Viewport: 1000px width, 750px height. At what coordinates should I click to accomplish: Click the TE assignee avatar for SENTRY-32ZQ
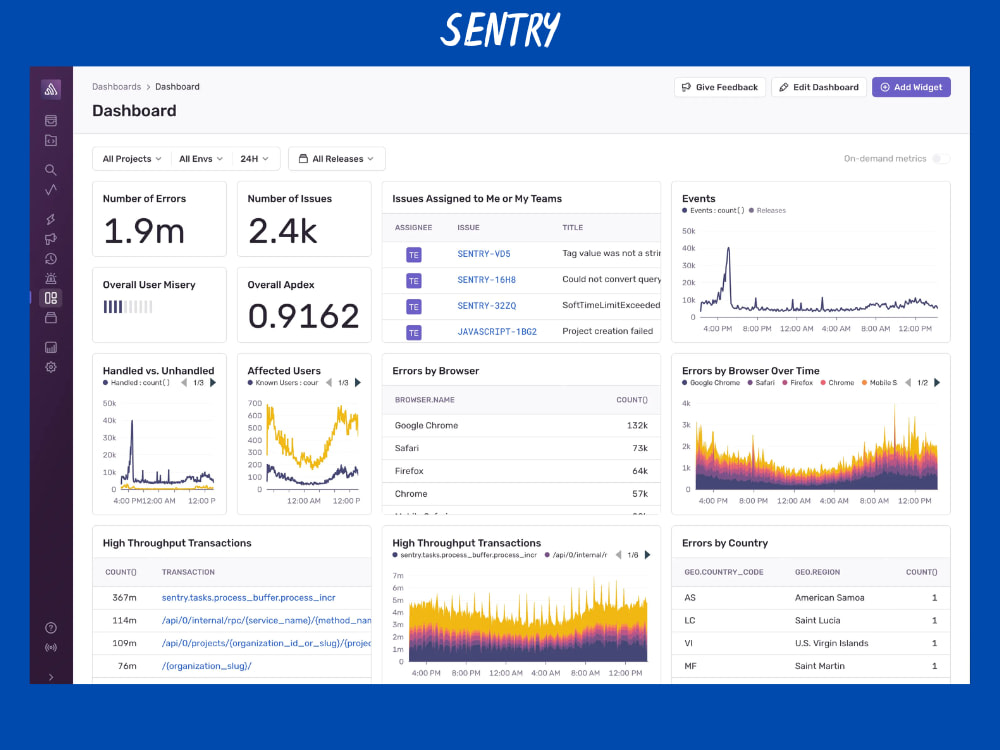click(414, 307)
